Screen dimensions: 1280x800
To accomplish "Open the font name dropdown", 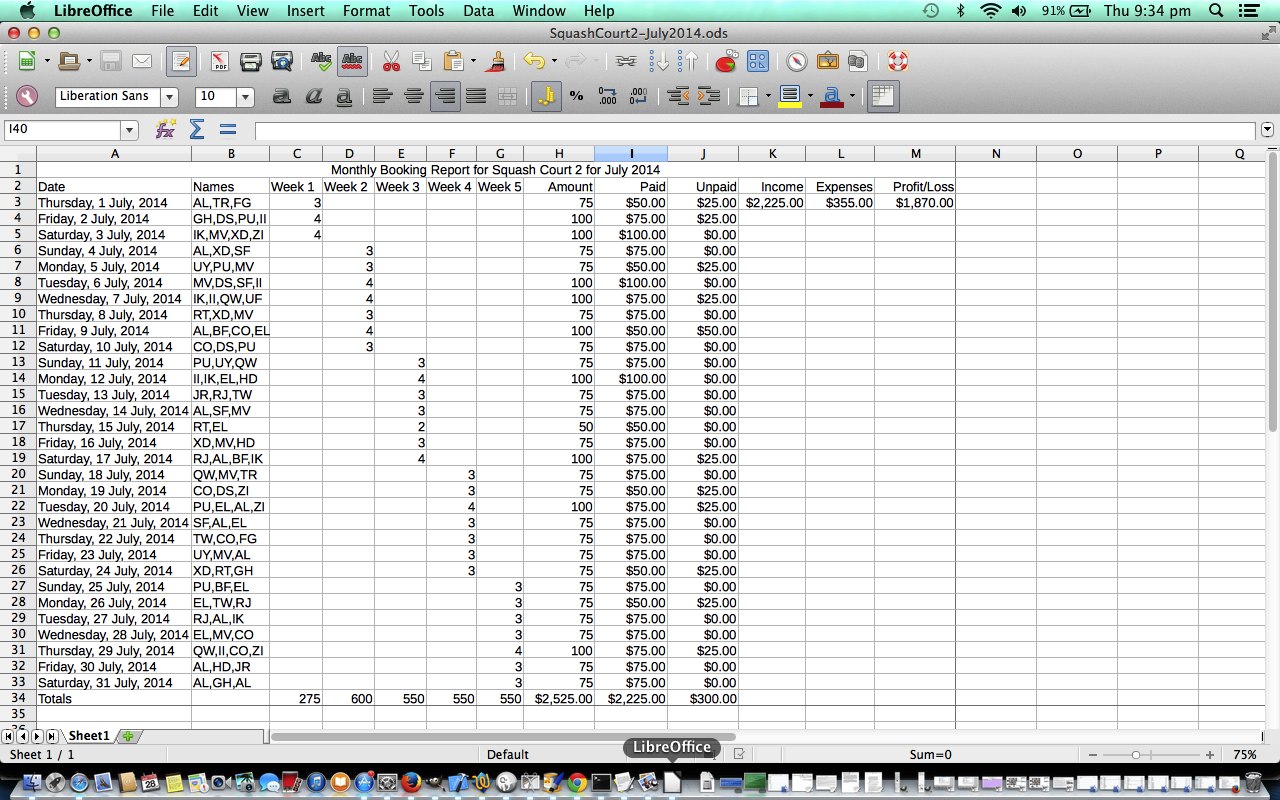I will [x=168, y=97].
